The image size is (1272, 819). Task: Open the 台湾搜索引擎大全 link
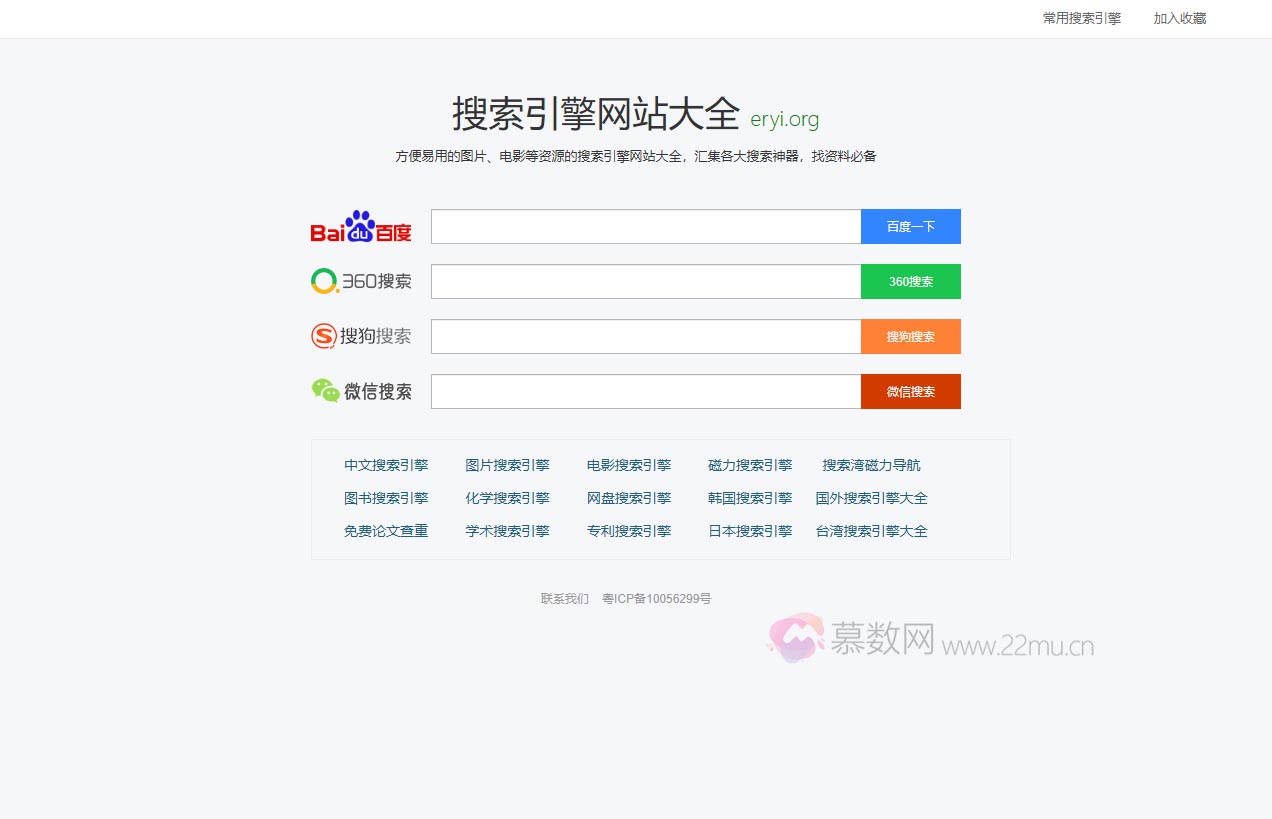tap(871, 531)
